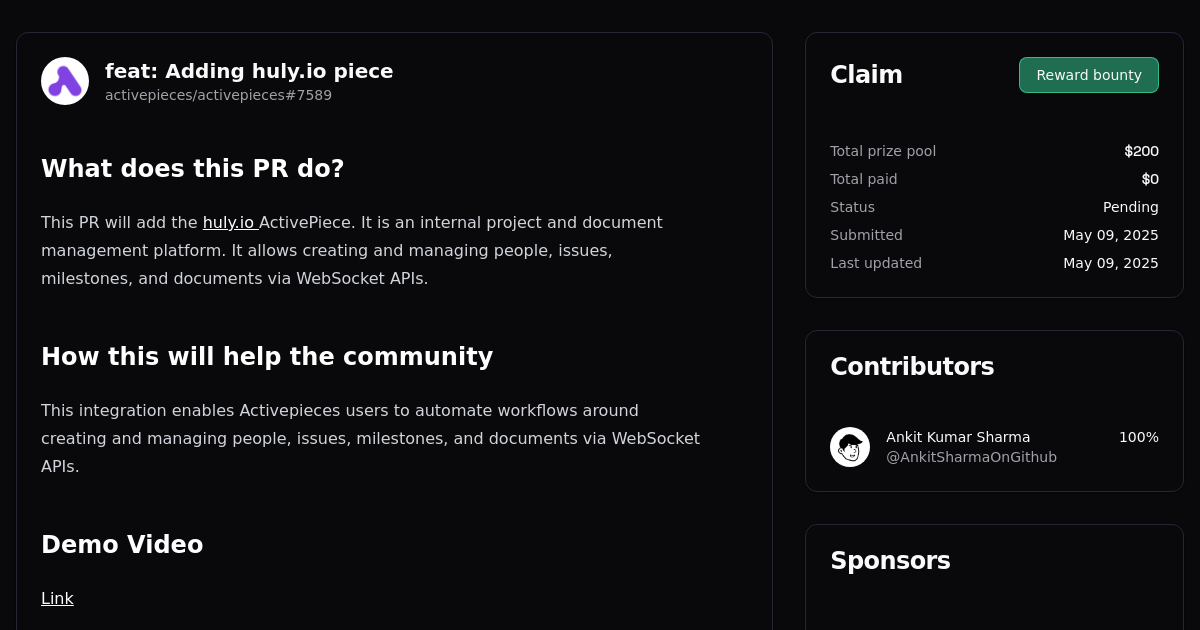
Task: Select the PR title feat: Adding huly.io piece
Action: click(x=249, y=71)
